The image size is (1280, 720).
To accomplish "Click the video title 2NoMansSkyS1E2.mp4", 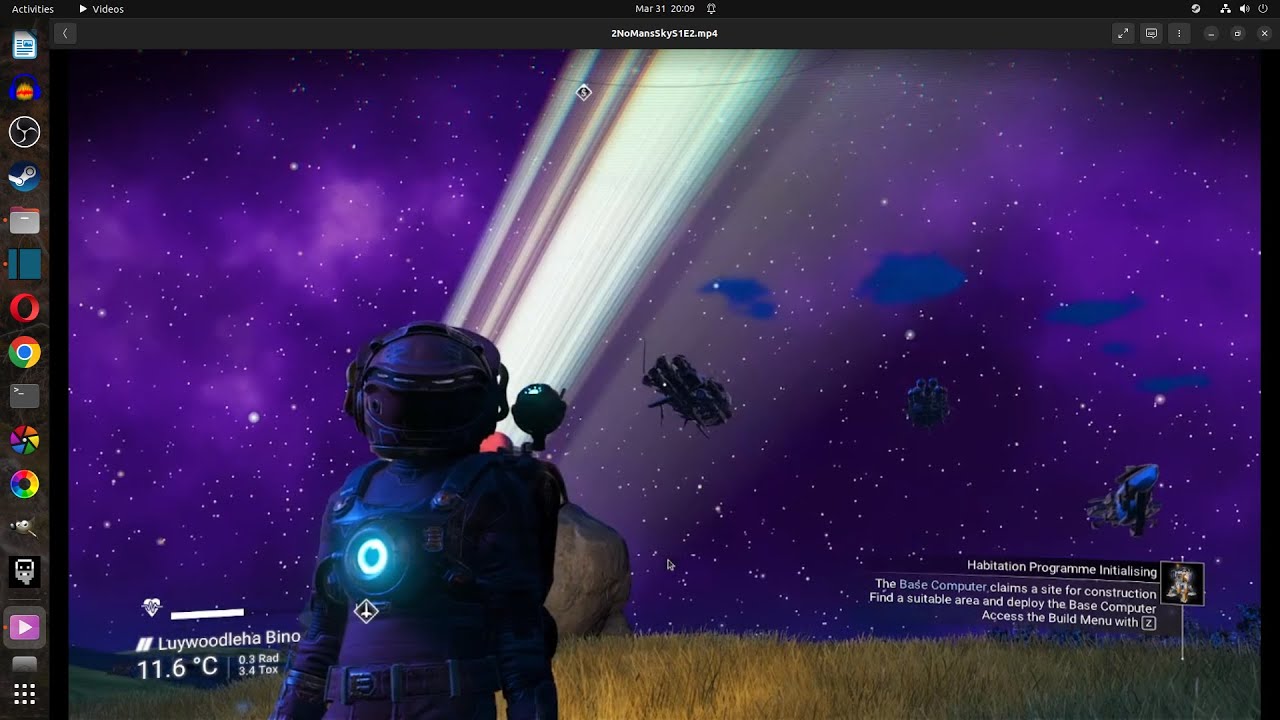I will click(664, 33).
